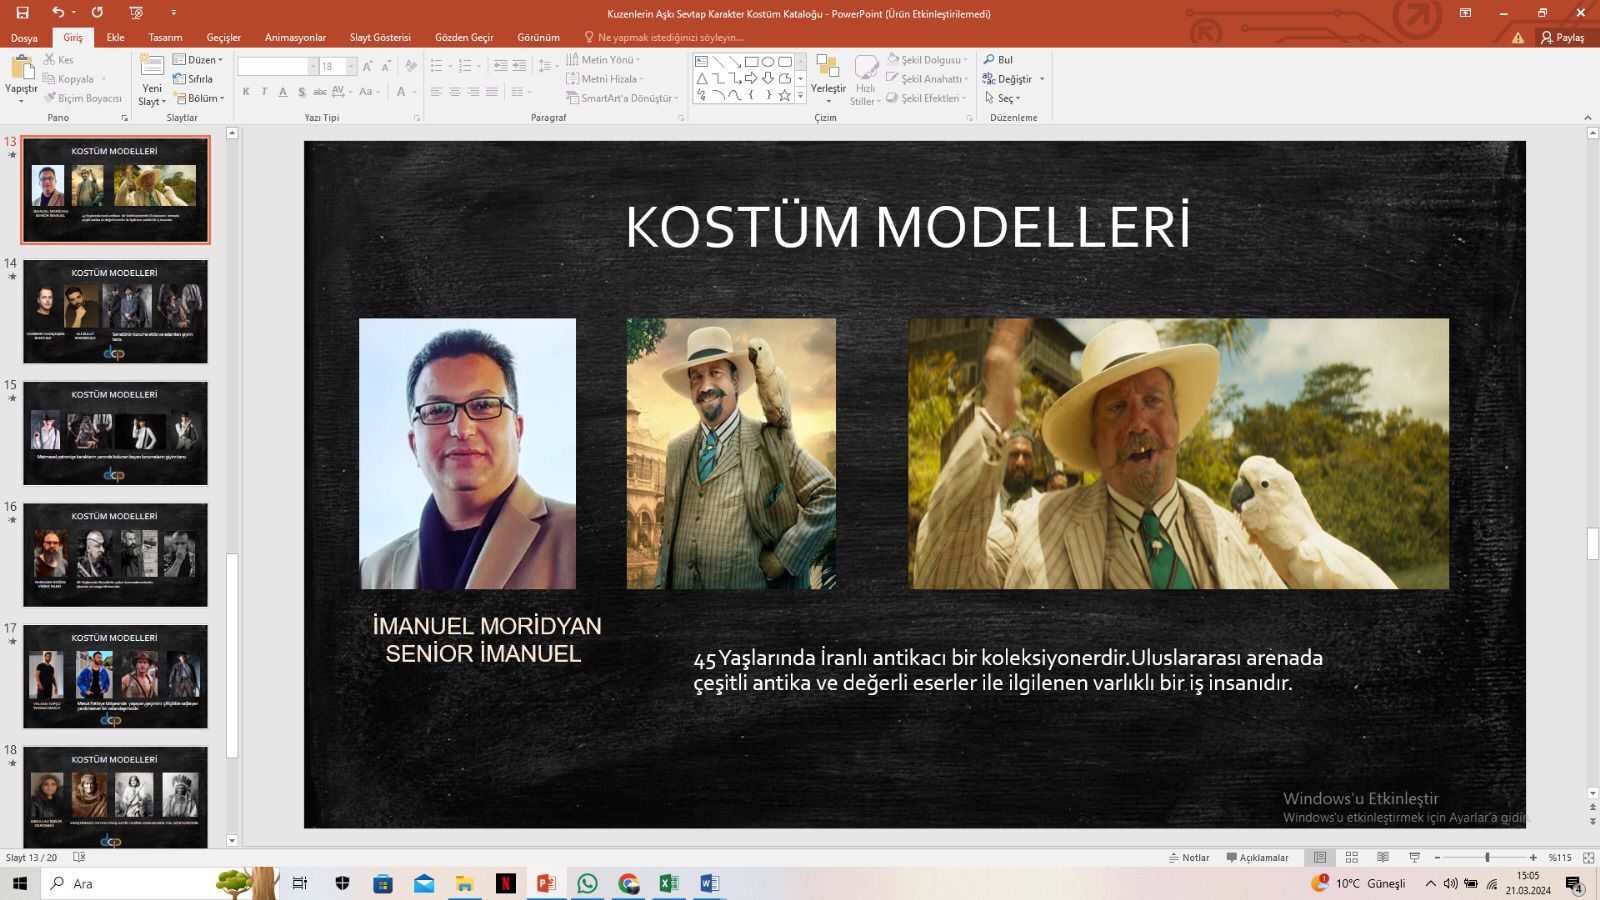This screenshot has height=900, width=1600.
Task: Start slideshow from beginning via quick access icon
Action: pos(136,13)
